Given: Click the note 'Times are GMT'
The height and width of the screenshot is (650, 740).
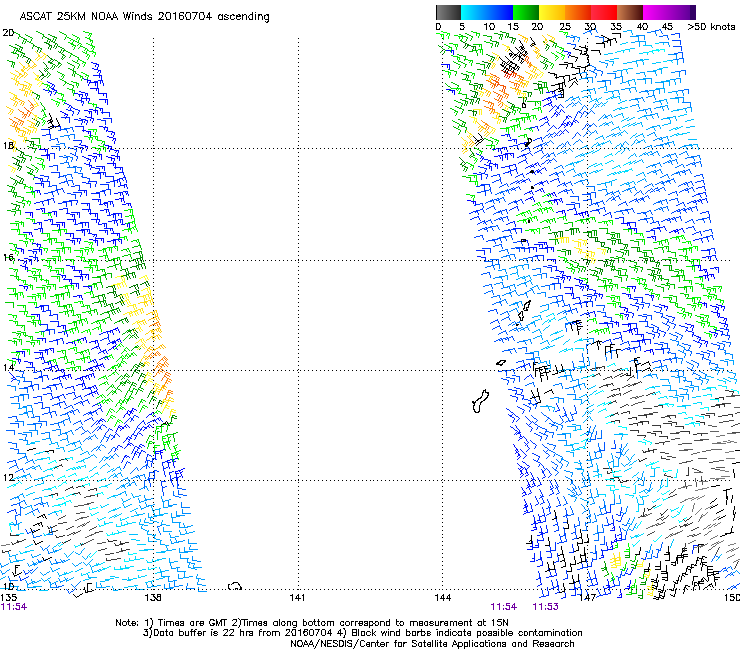Looking at the screenshot, I should [192, 623].
